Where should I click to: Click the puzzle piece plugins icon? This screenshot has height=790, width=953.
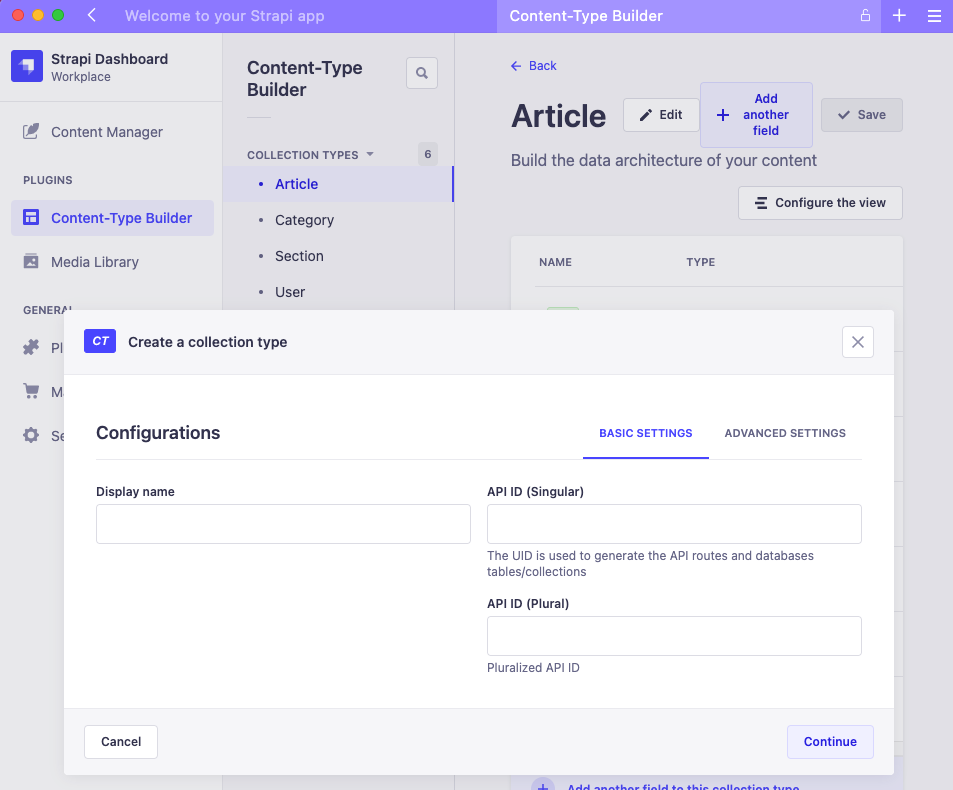click(31, 348)
